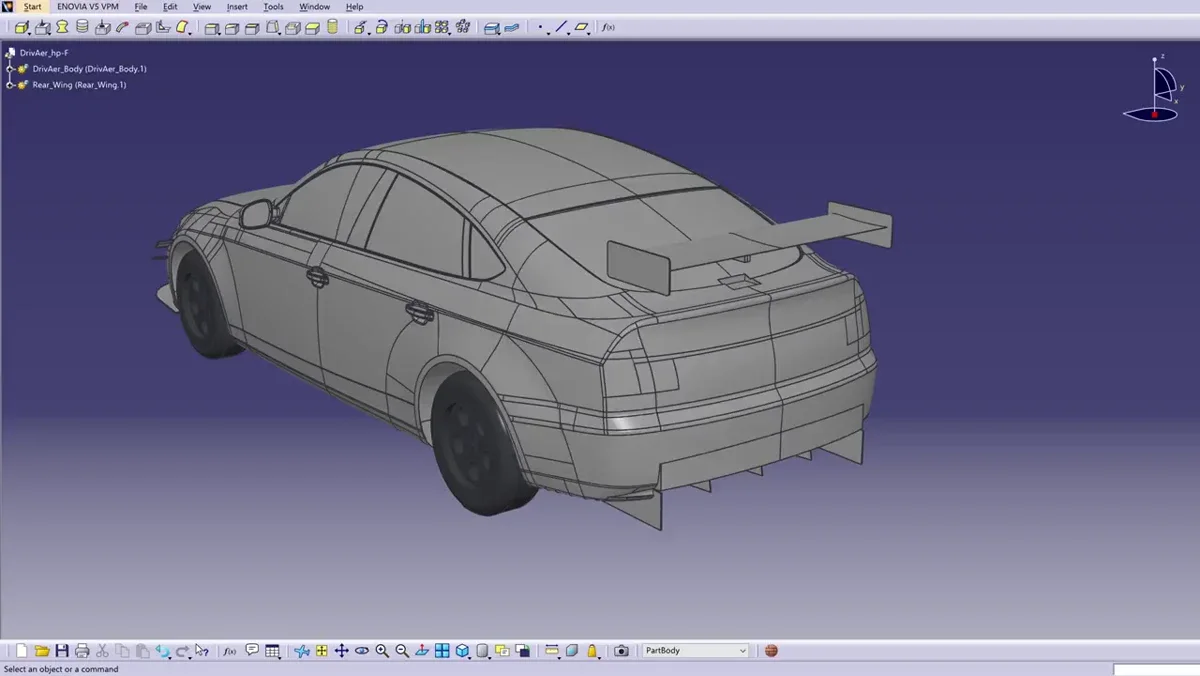The height and width of the screenshot is (676, 1200).
Task: Open the Window menu
Action: [314, 7]
